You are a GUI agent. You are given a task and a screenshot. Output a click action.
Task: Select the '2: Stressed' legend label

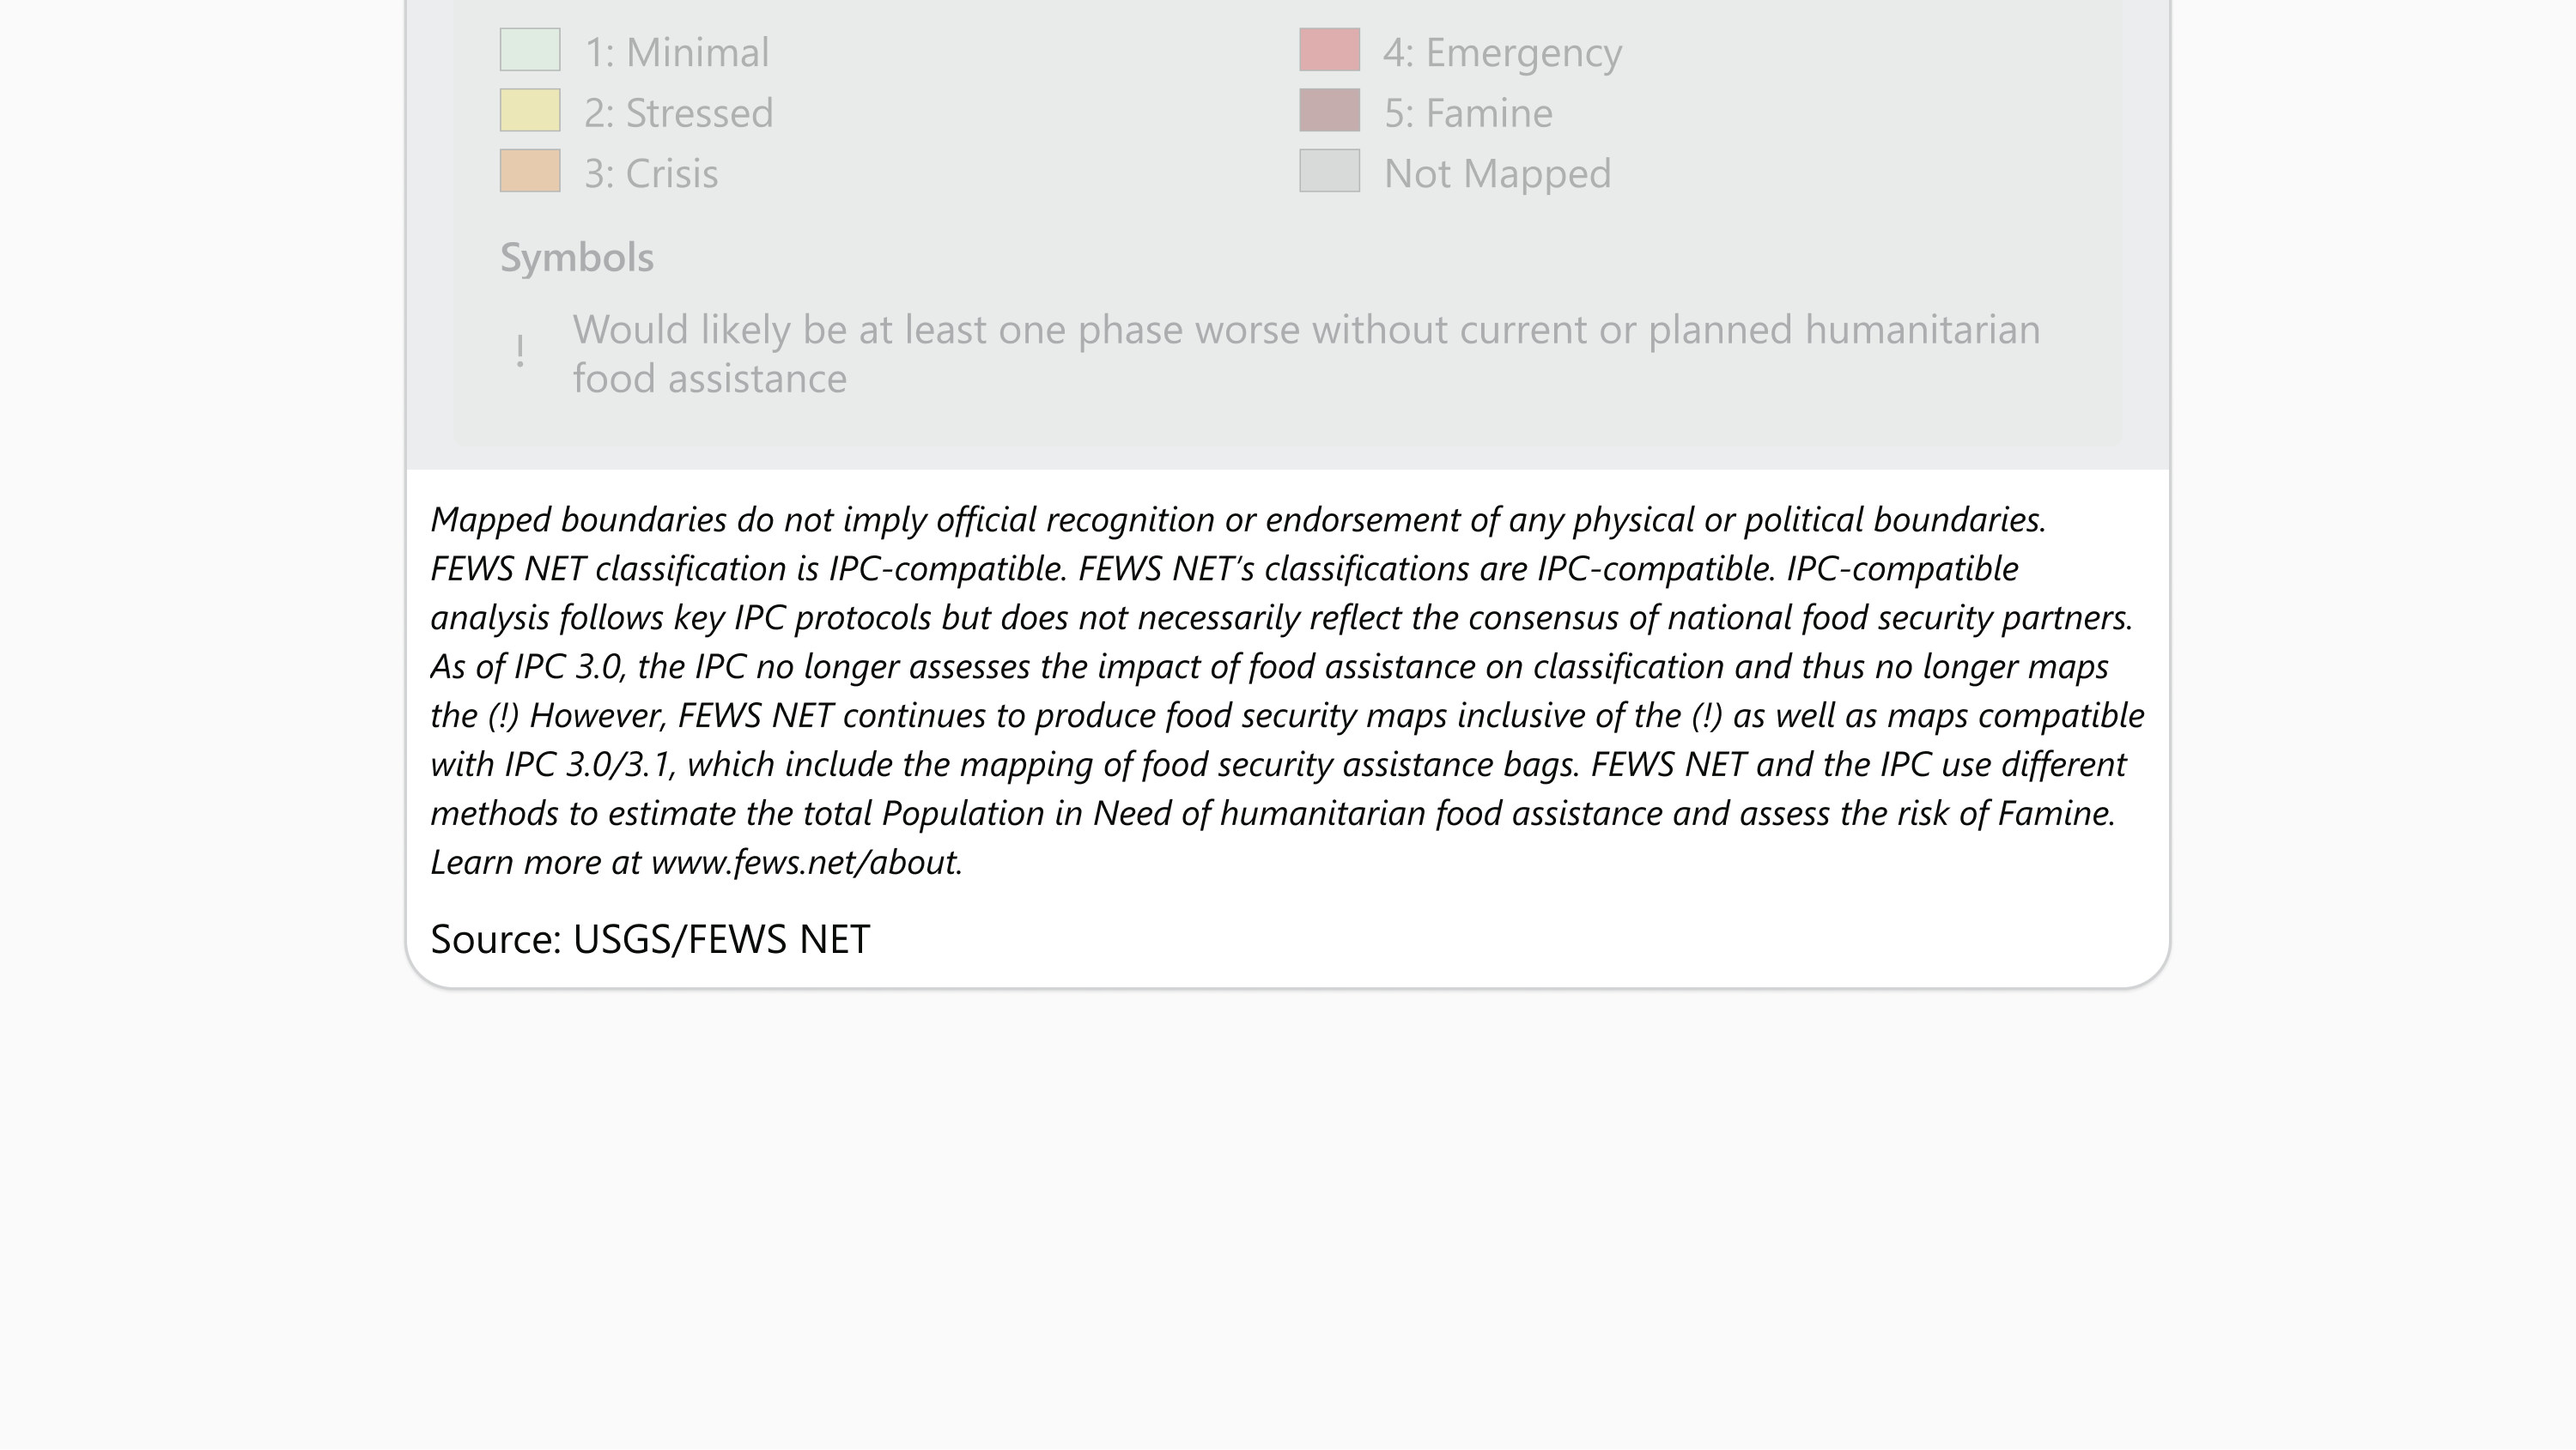[x=679, y=113]
